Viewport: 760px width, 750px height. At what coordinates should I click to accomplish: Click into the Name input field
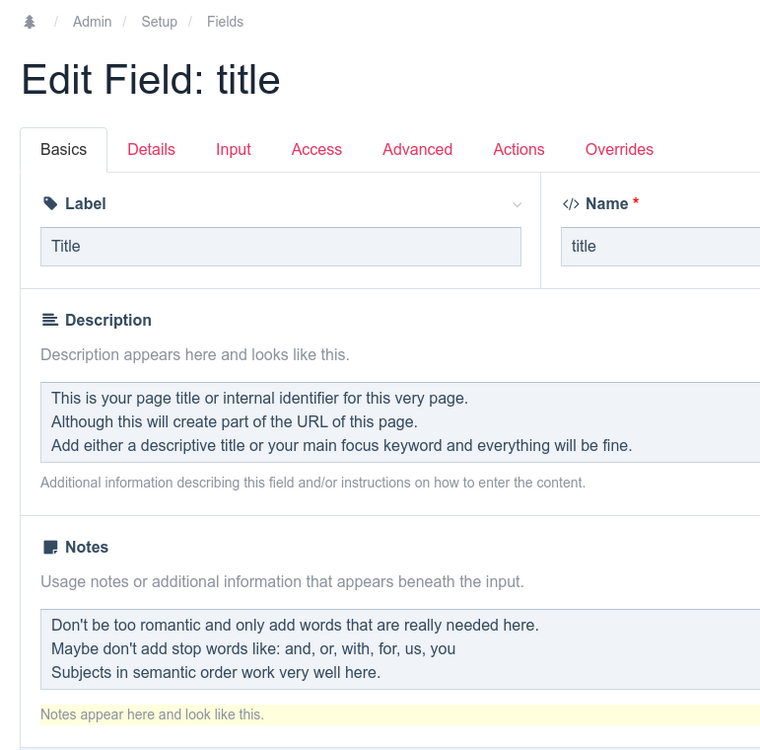660,247
